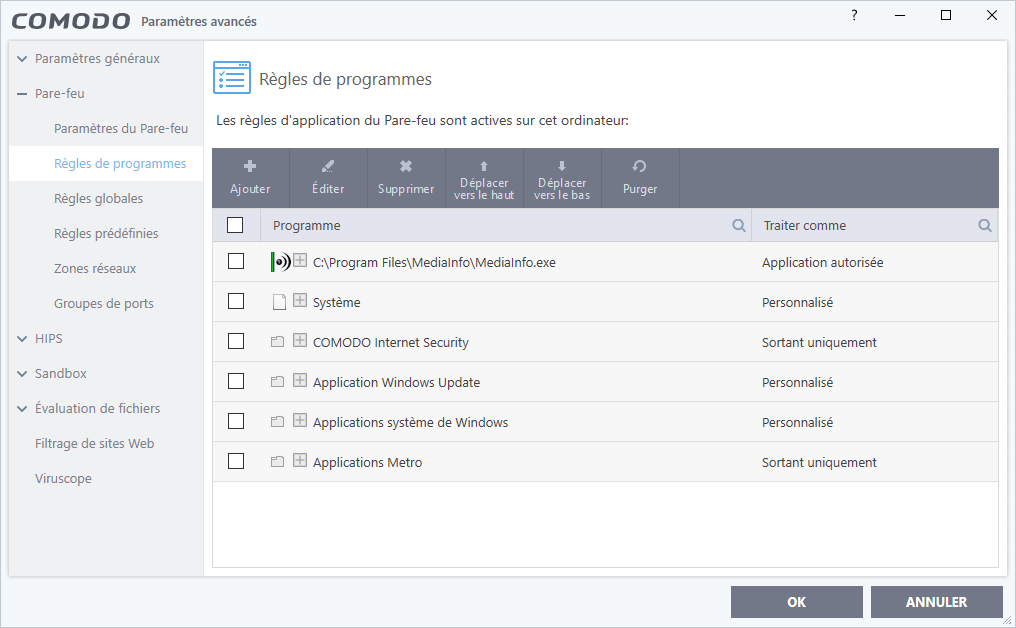Click Sortant uniquement for COMODO Internet Security
The image size is (1016, 628).
tap(819, 342)
